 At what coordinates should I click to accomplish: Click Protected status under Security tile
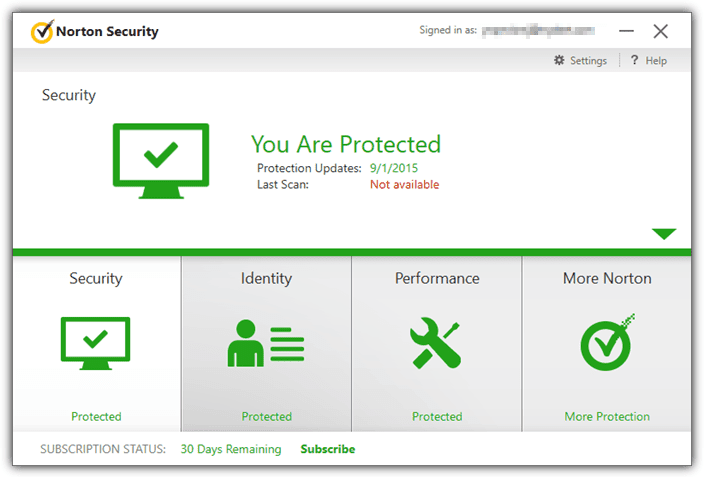coord(96,416)
